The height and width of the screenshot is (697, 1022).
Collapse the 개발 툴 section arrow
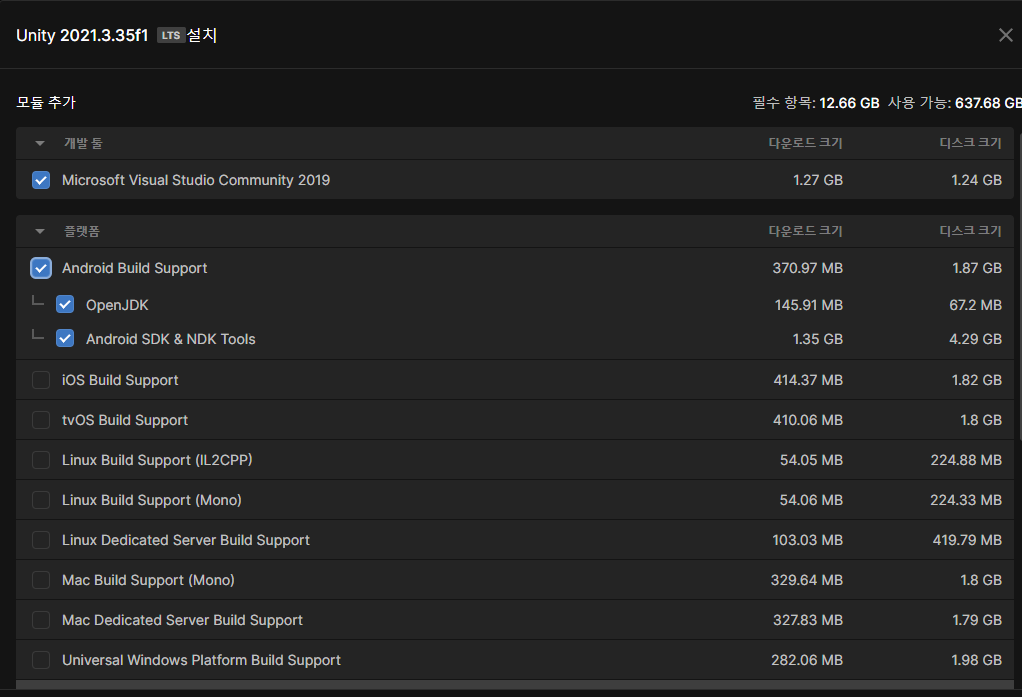40,143
